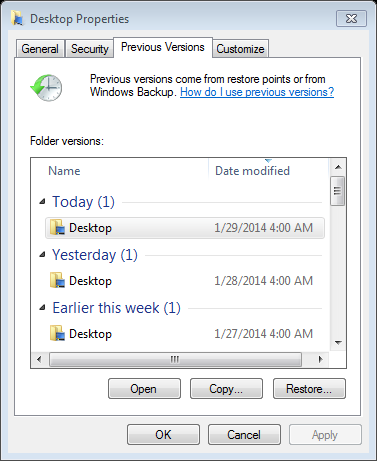Switch to the Security tab
Image resolution: width=377 pixels, height=461 pixels.
tap(90, 49)
